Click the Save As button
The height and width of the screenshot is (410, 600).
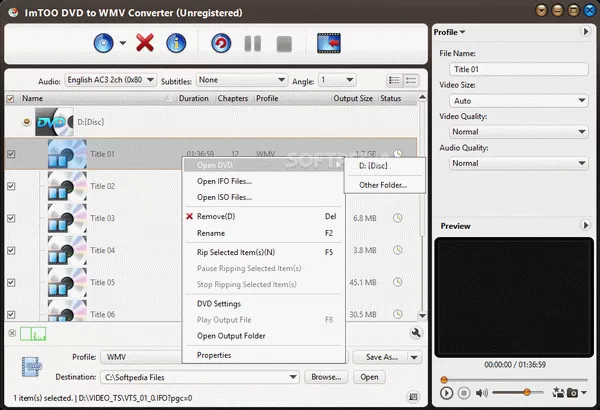pyautogui.click(x=381, y=357)
